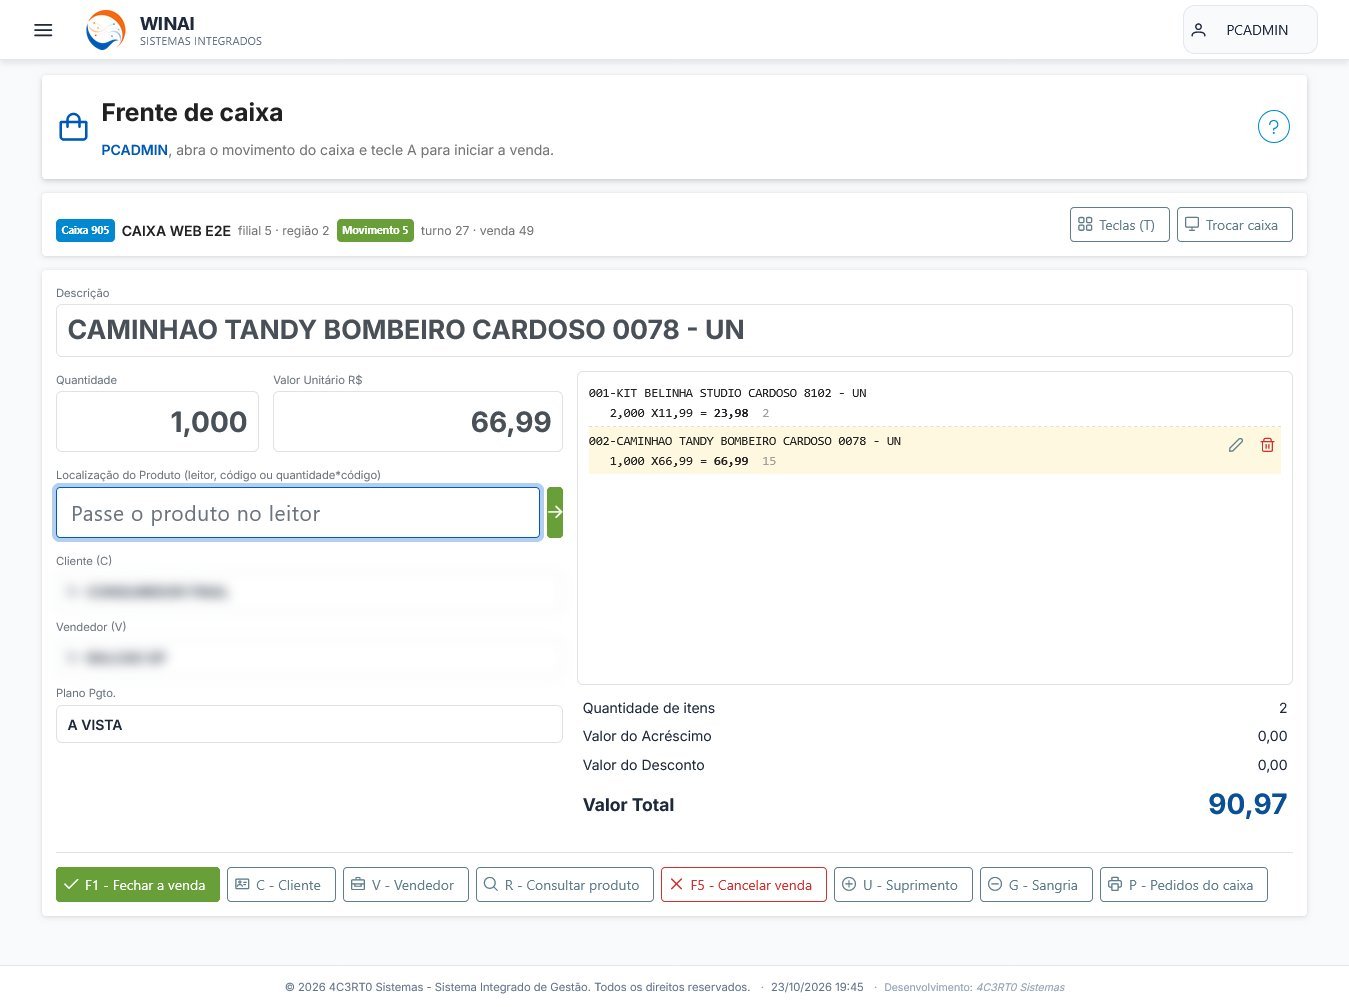The width and height of the screenshot is (1349, 1007).
Task: Click the V - Vendedor button
Action: (405, 885)
